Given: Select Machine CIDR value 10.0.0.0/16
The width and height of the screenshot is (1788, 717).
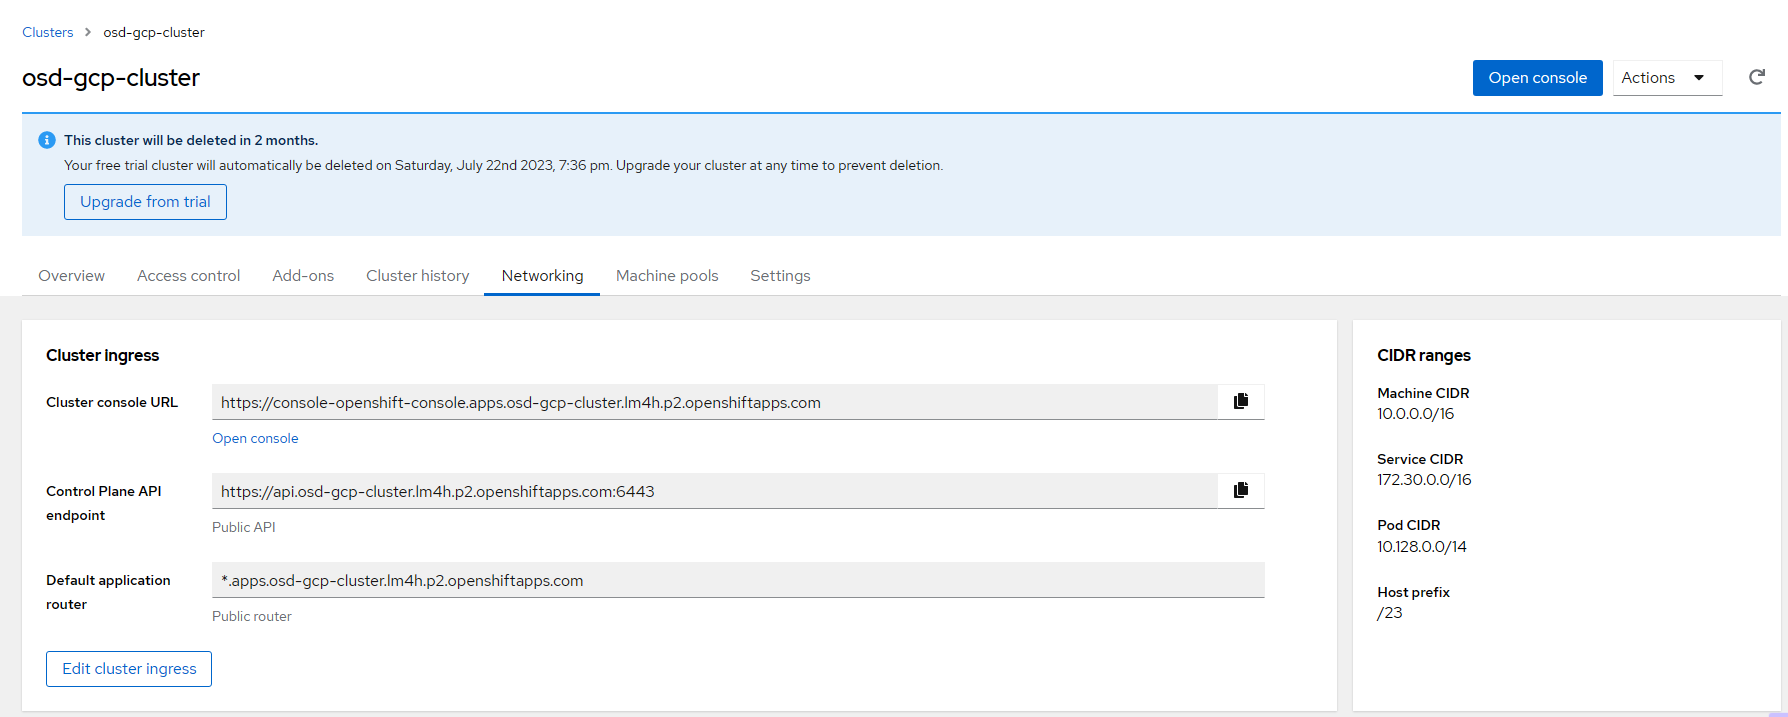Looking at the screenshot, I should 1415,414.
